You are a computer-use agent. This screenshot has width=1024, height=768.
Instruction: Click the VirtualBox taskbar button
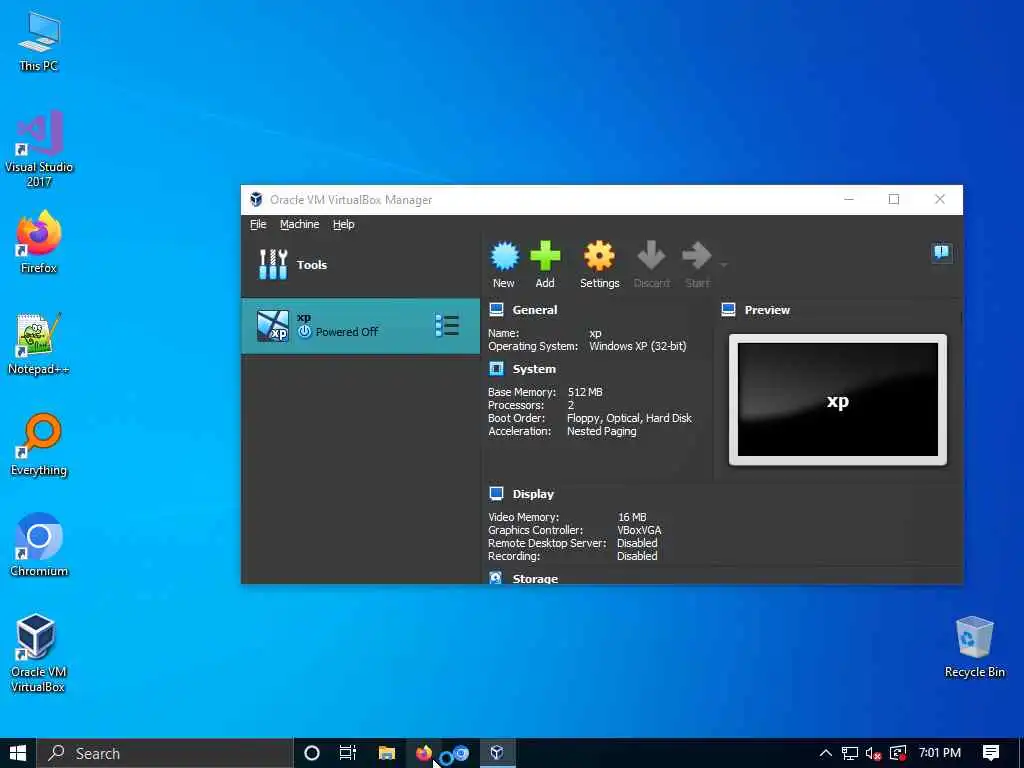[x=497, y=753]
